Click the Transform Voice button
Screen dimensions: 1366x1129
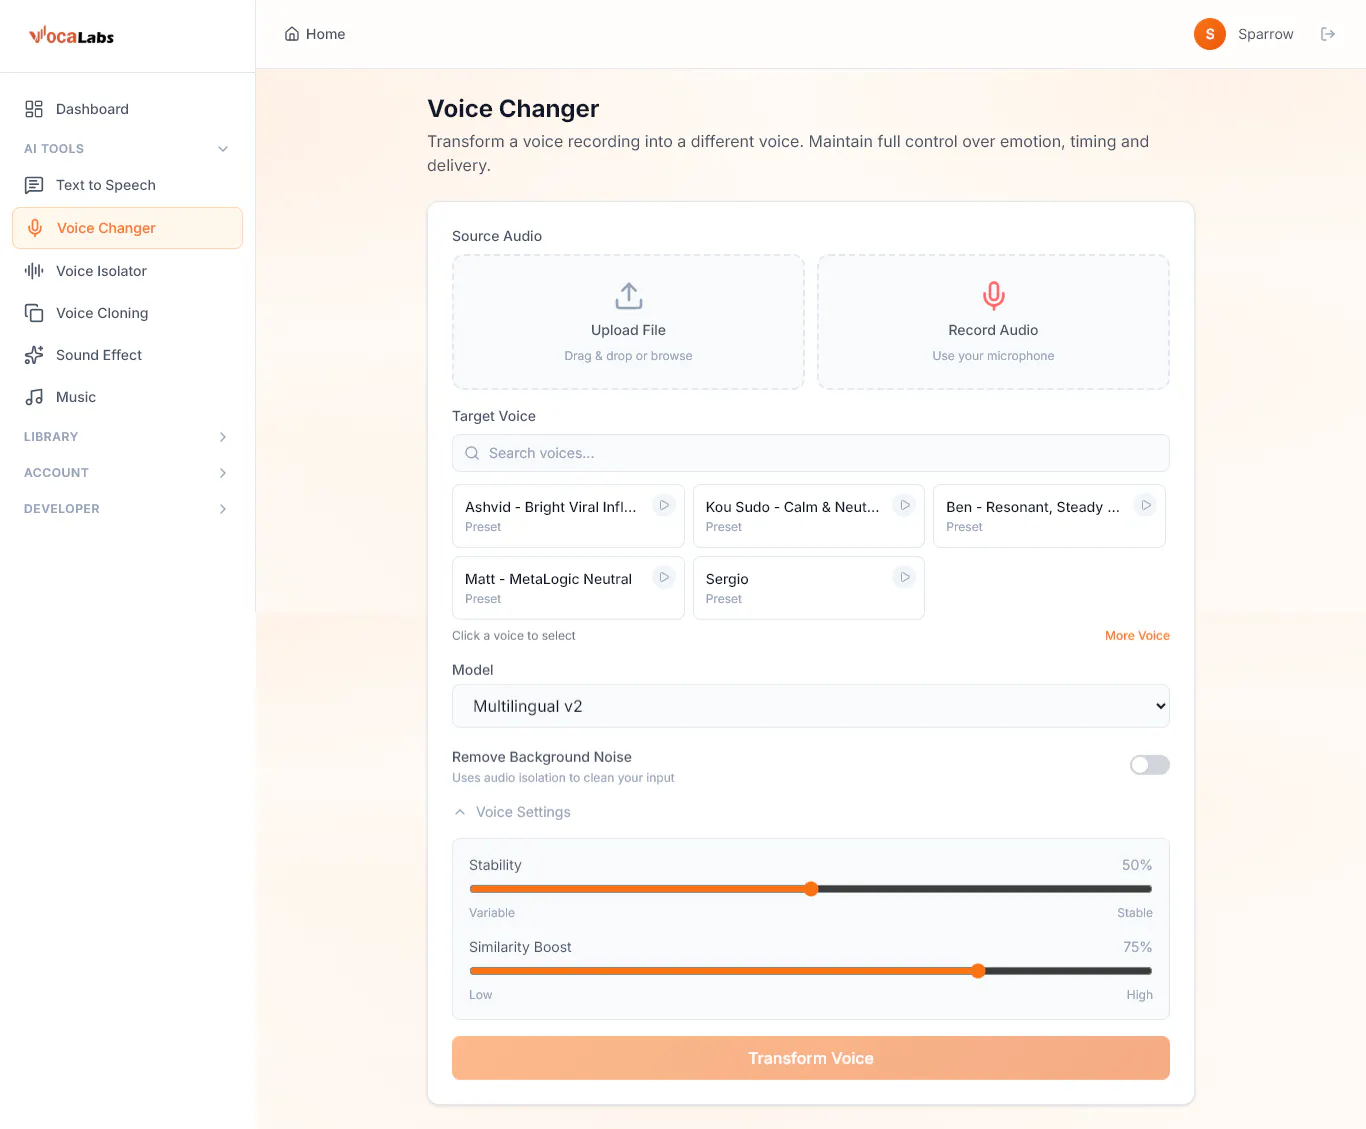[811, 1058]
